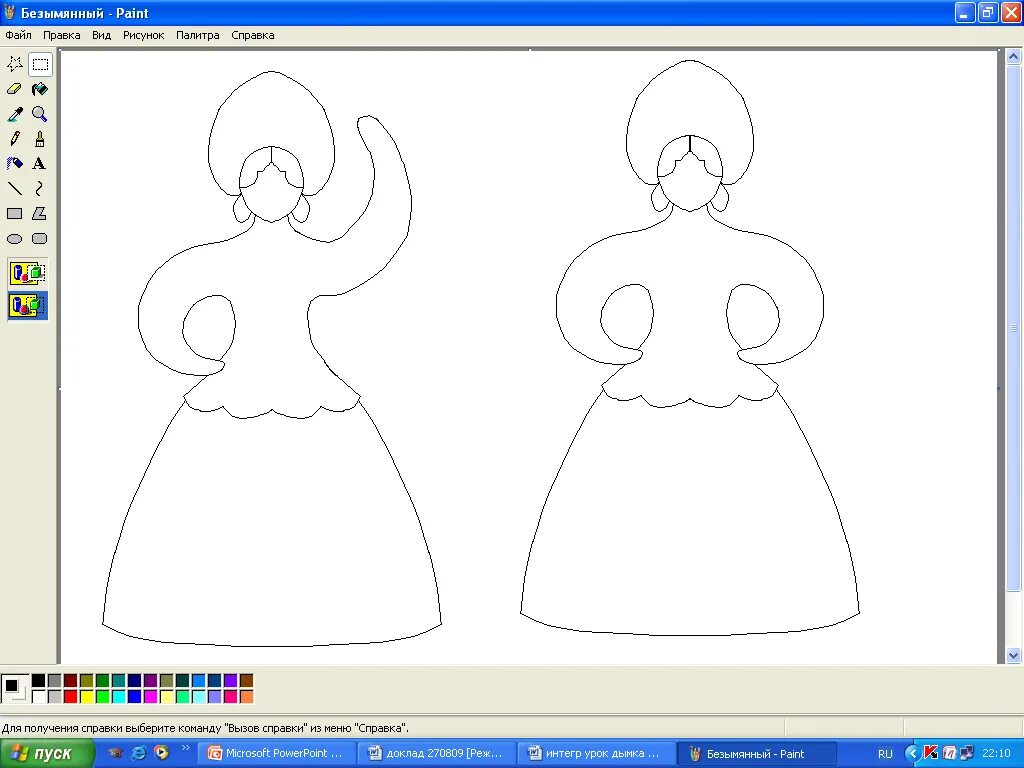Pick the straight Line tool
Viewport: 1024px width, 768px height.
click(15, 189)
